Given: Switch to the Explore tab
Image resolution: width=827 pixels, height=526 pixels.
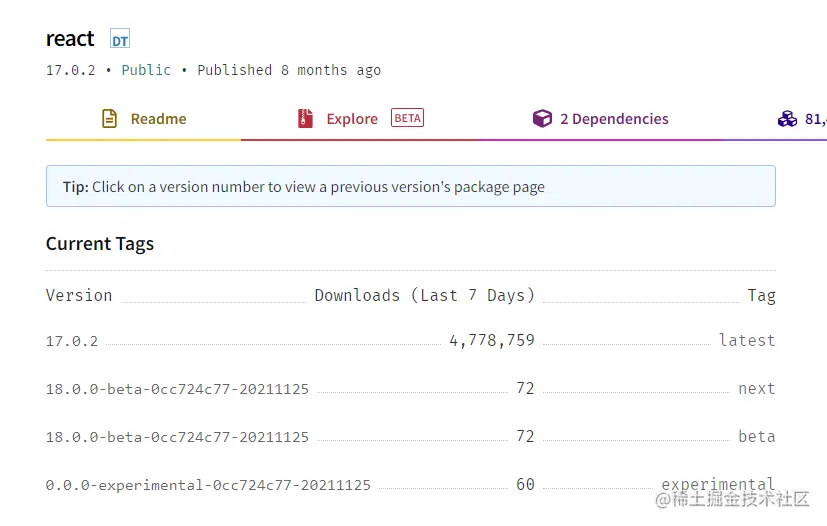Looking at the screenshot, I should pyautogui.click(x=360, y=119).
